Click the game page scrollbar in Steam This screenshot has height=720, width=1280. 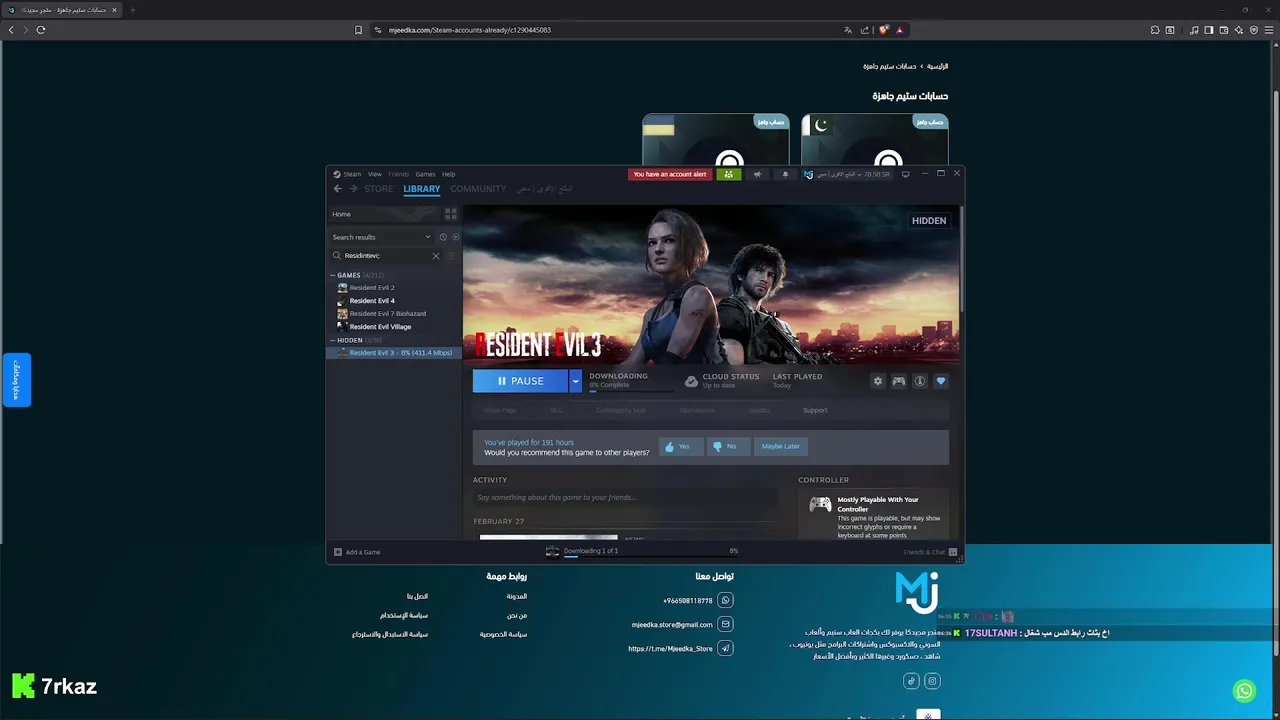coord(961,260)
